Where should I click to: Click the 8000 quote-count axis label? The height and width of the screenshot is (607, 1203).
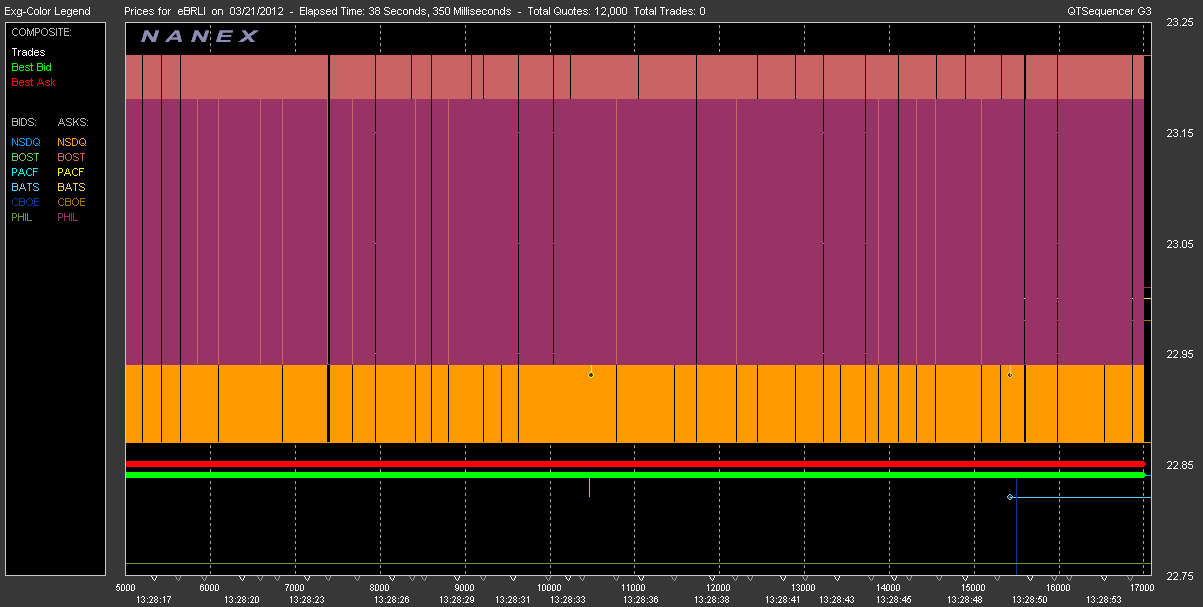[380, 588]
